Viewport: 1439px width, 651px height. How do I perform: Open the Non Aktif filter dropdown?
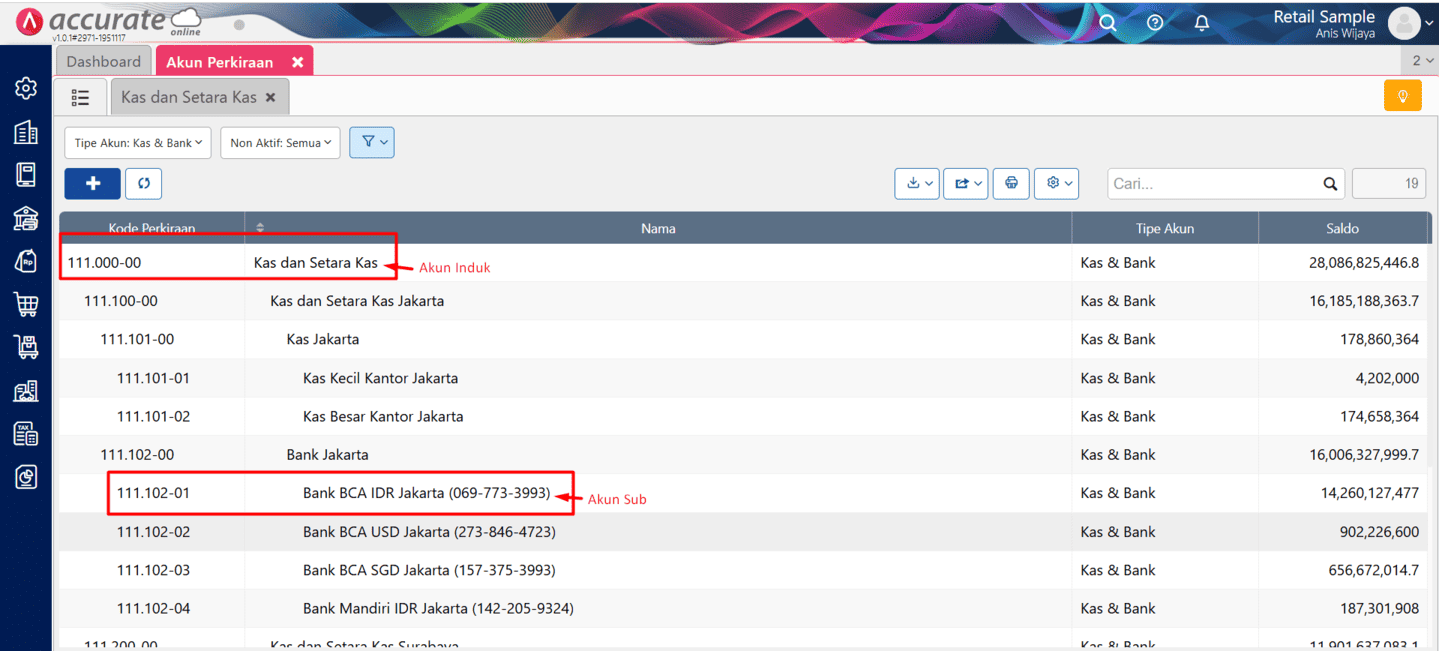[280, 143]
